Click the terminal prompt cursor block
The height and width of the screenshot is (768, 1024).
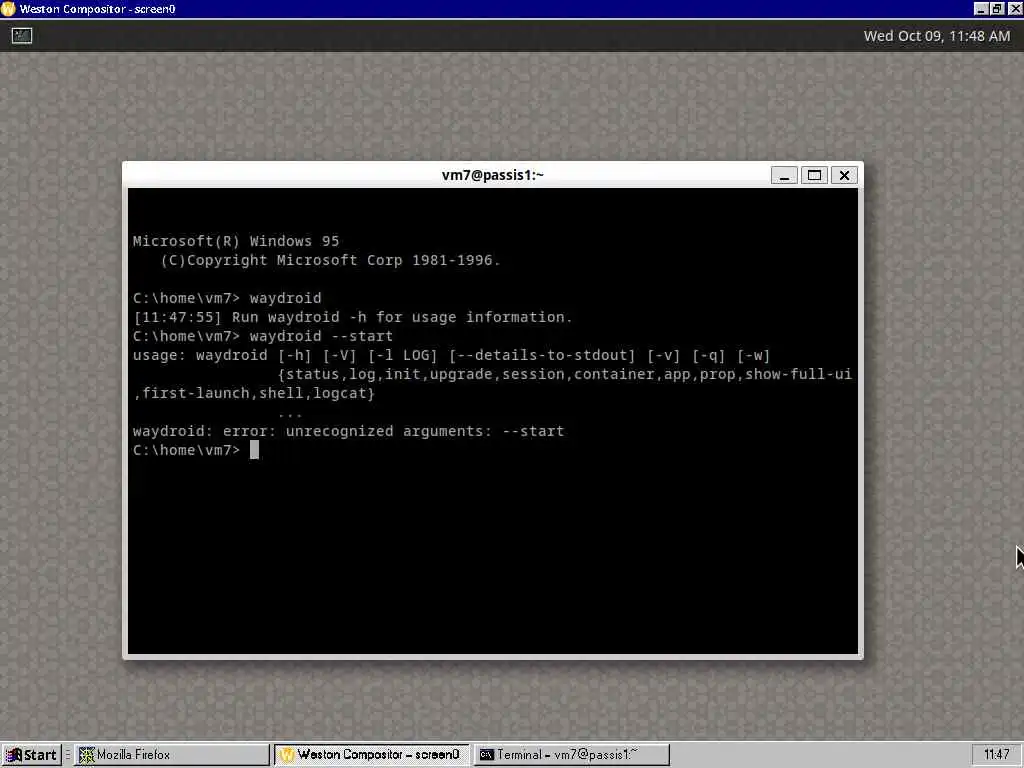click(x=254, y=450)
